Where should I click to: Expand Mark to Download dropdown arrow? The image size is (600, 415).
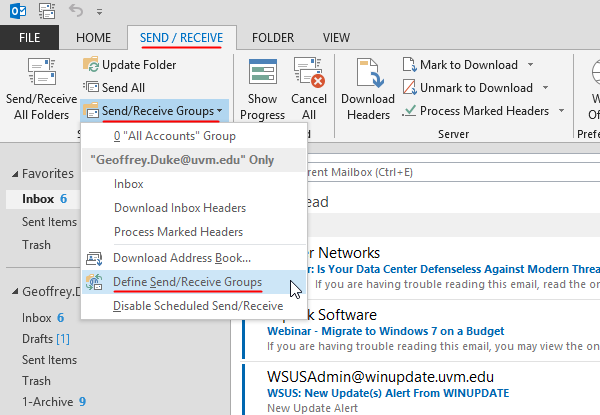click(530, 64)
